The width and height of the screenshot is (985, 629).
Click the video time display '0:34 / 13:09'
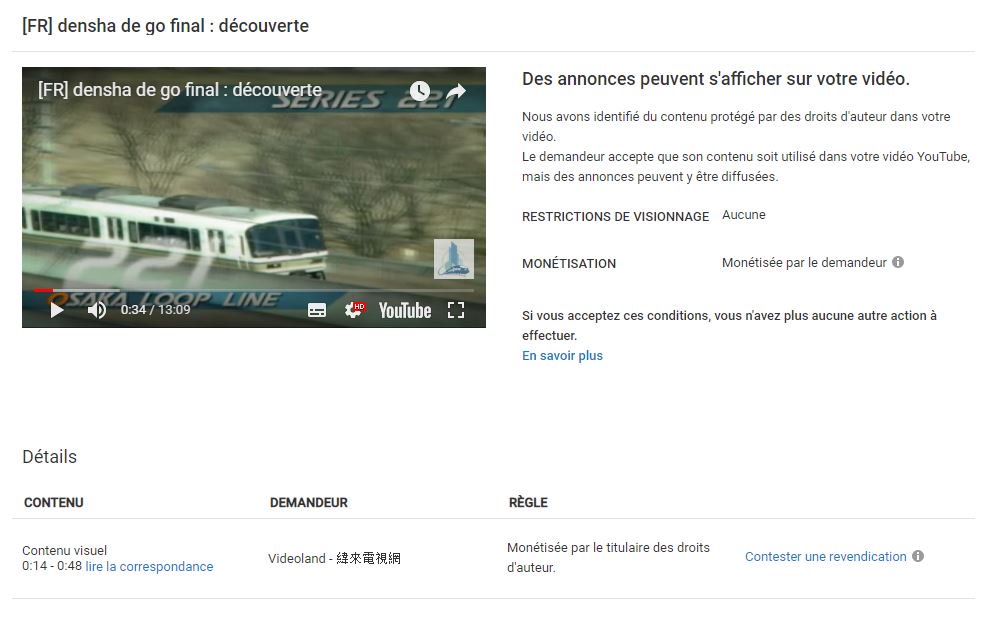click(155, 310)
